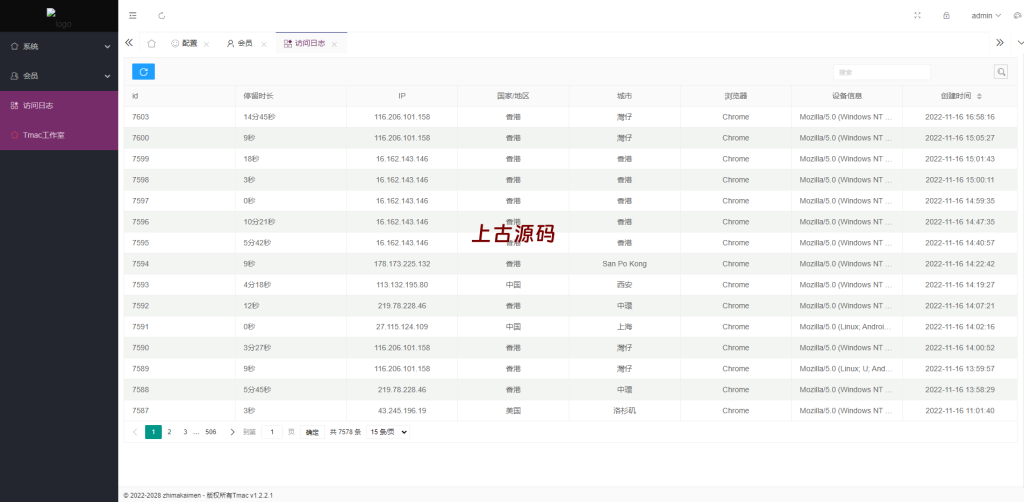Click the 国家/地区 column header
The width and height of the screenshot is (1024, 502).
click(x=513, y=96)
